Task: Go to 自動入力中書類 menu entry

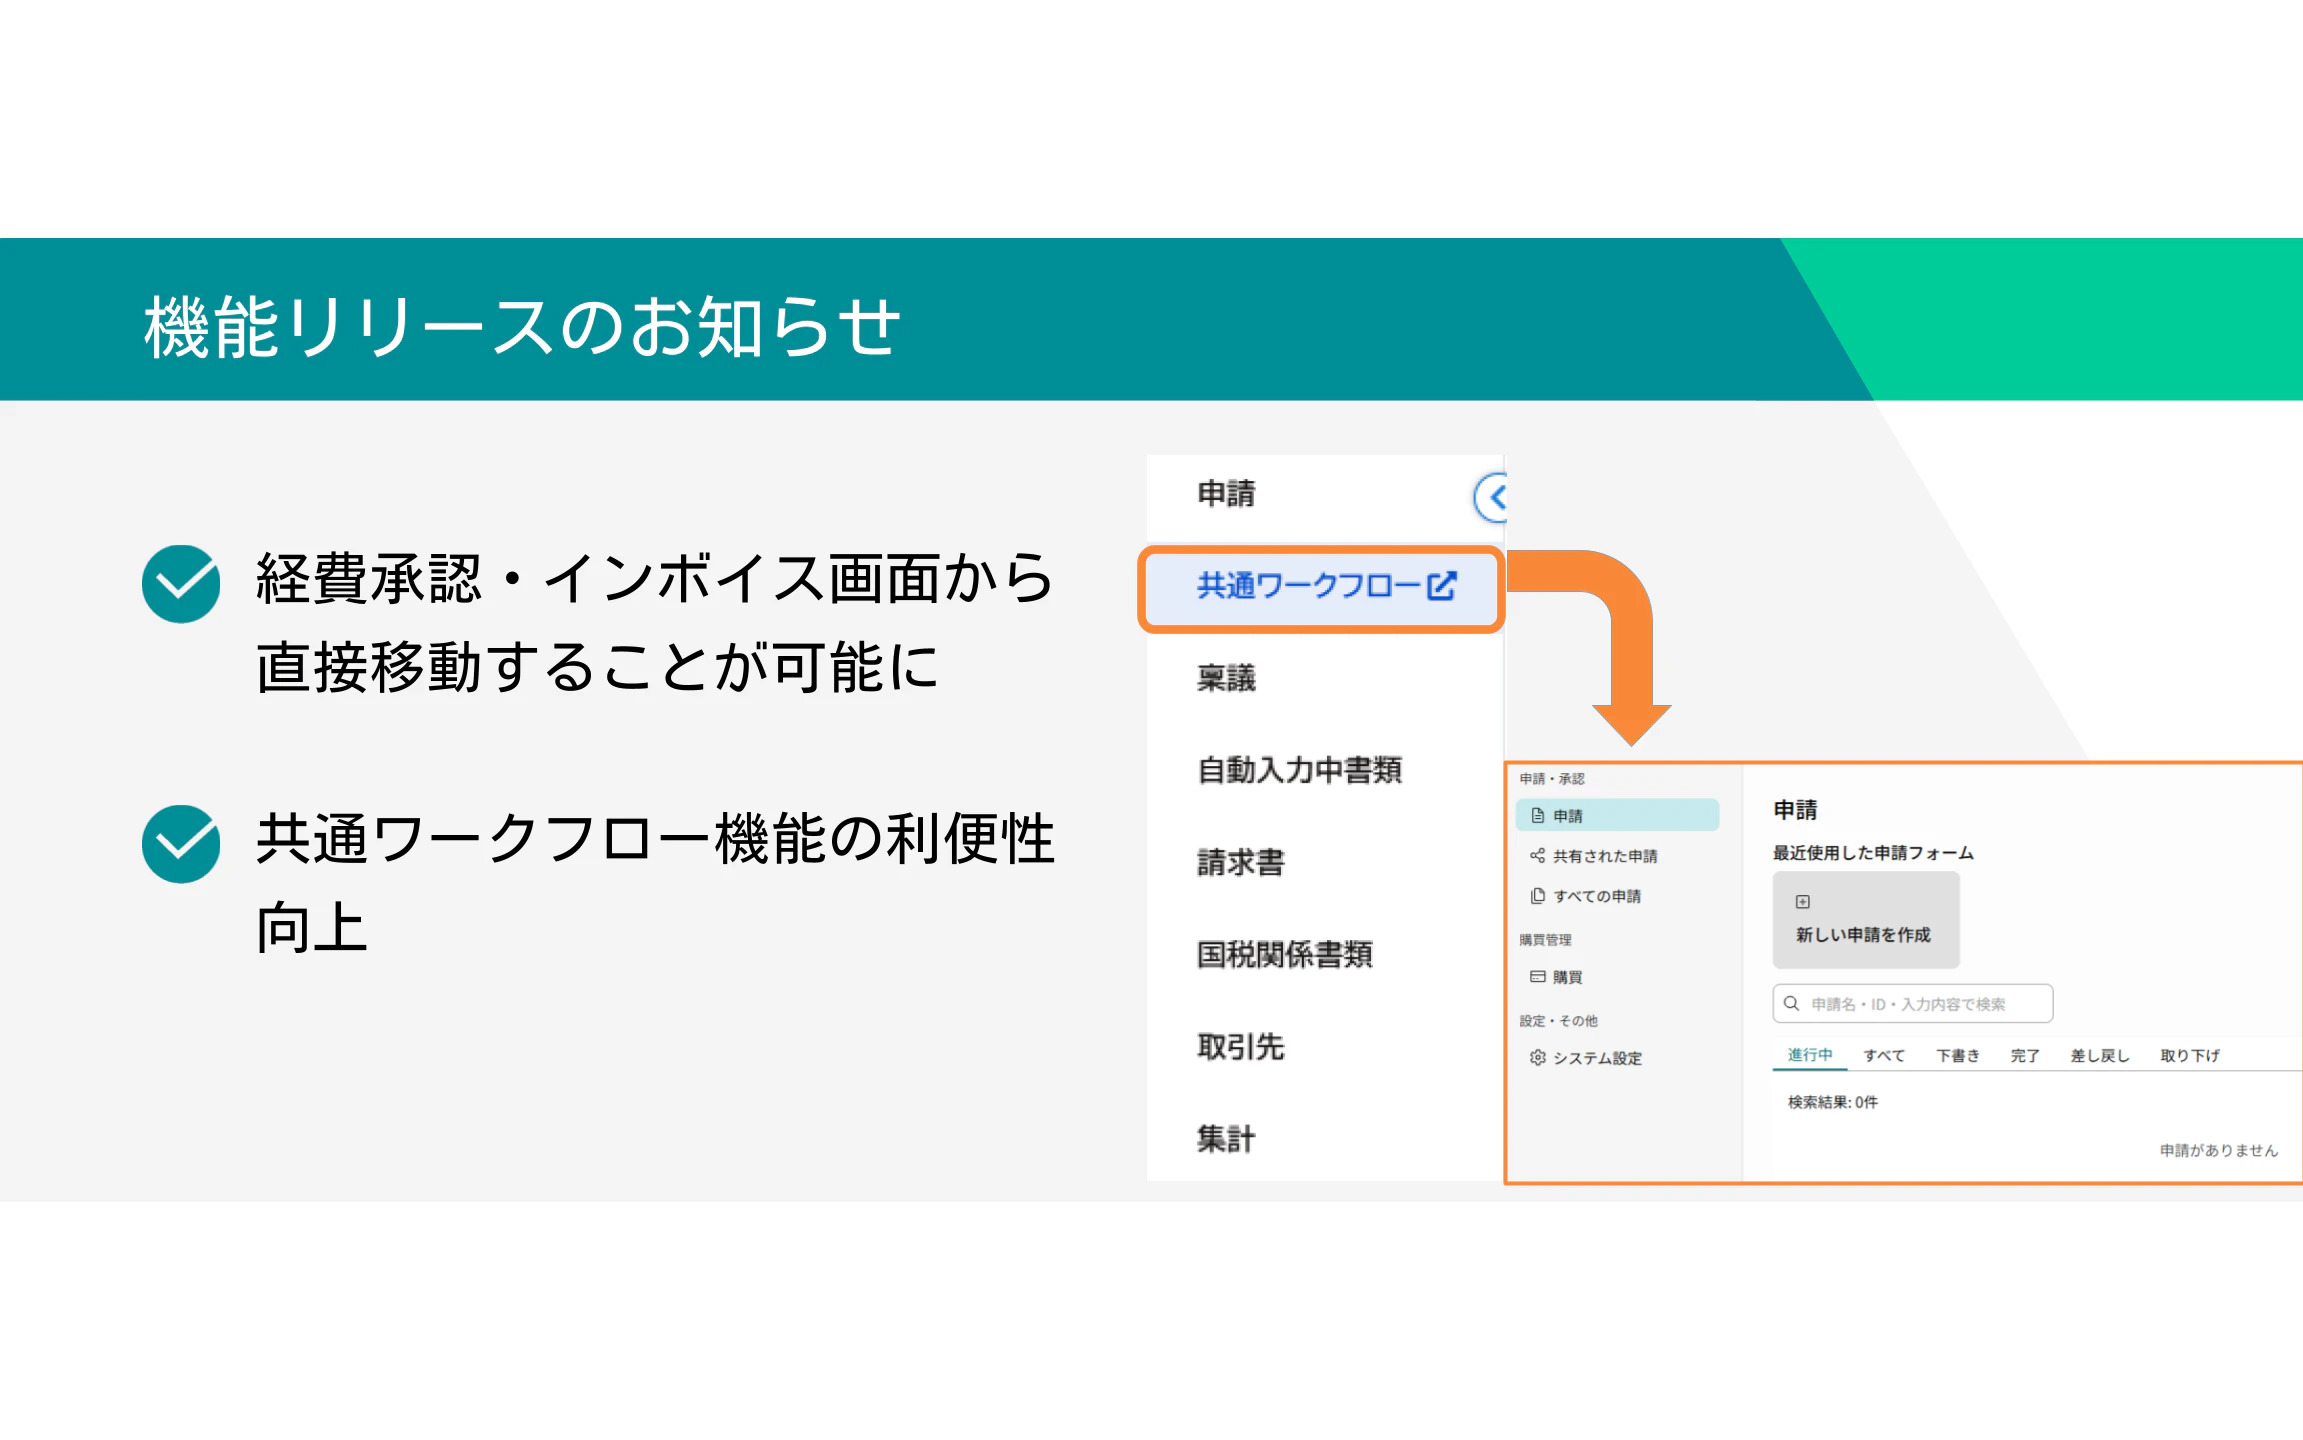Action: [1299, 771]
